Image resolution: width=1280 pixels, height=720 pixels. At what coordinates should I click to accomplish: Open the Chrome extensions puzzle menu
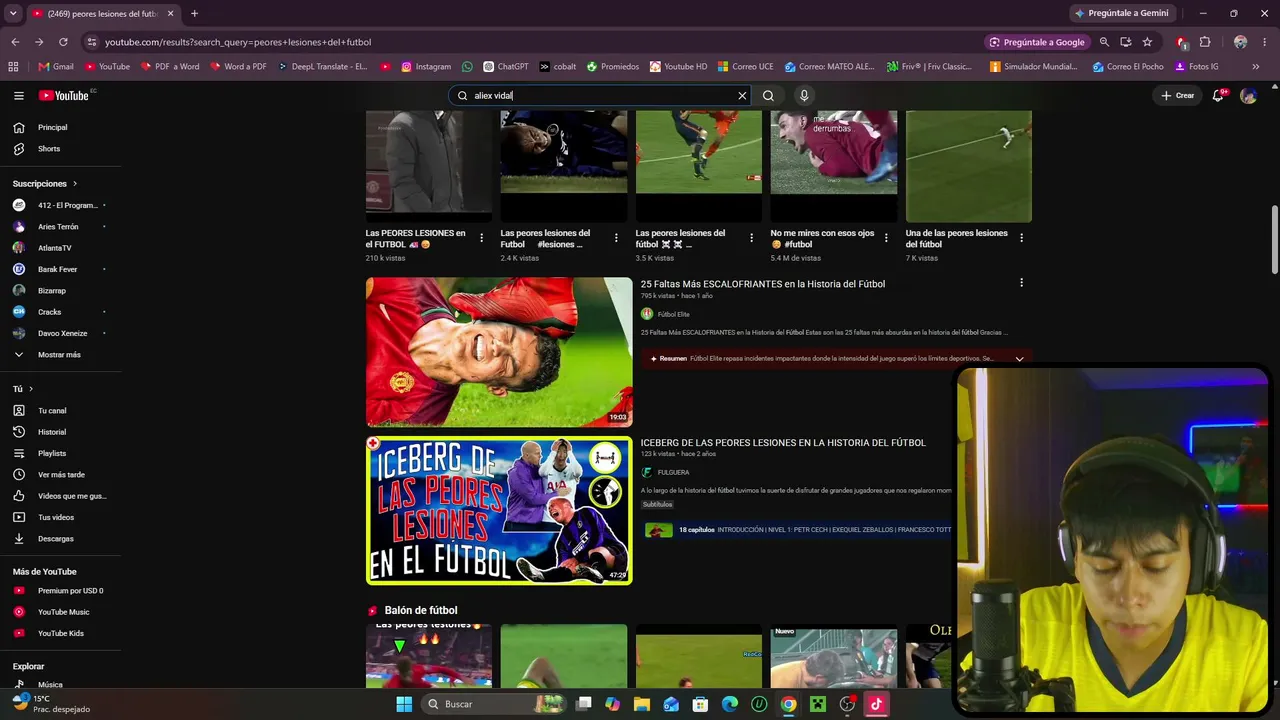[1205, 42]
